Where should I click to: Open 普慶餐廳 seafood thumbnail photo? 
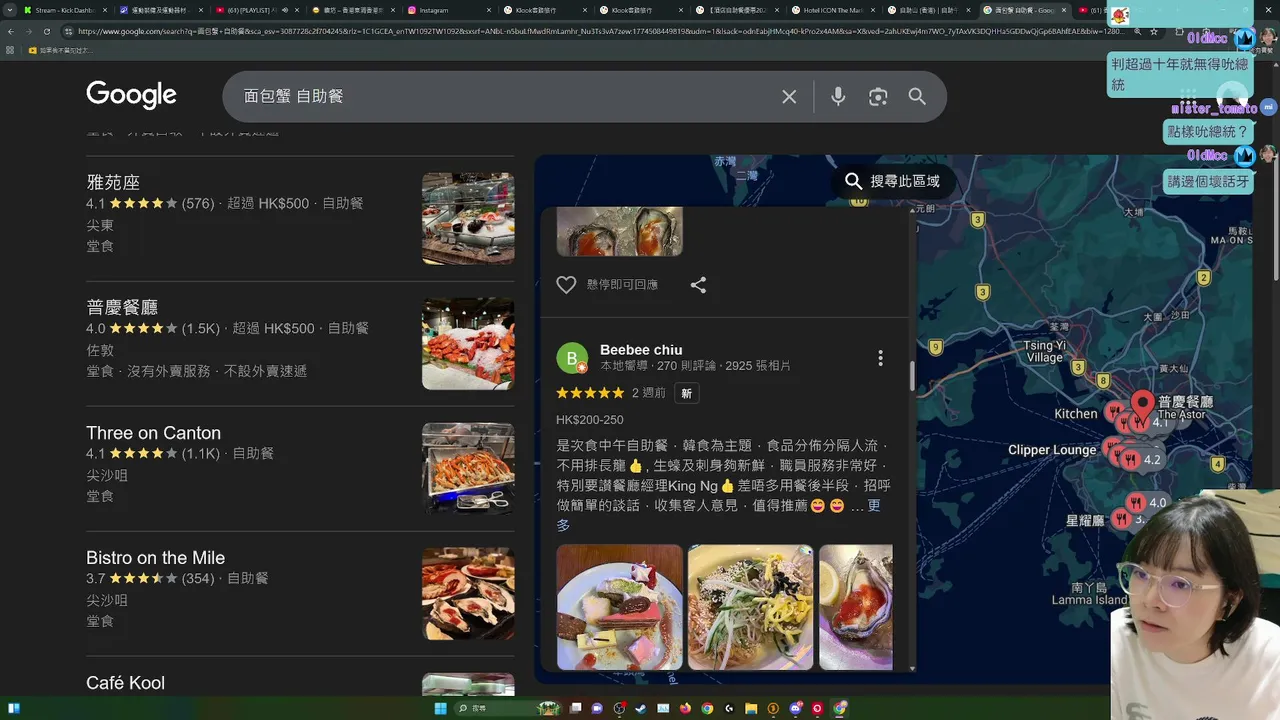[468, 344]
